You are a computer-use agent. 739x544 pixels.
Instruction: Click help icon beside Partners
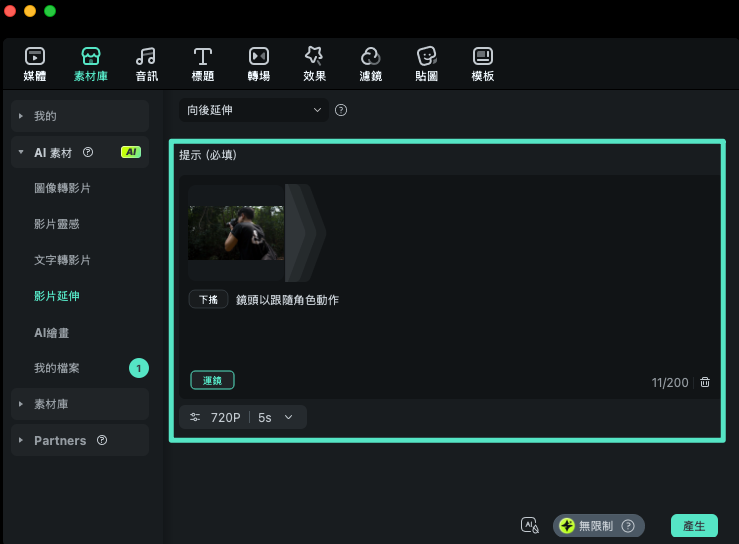(102, 440)
